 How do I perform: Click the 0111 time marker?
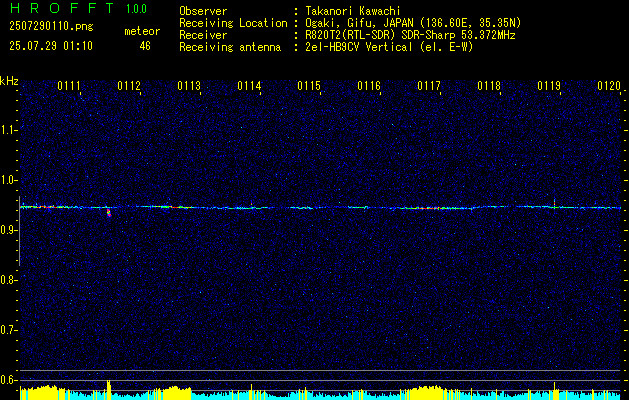pyautogui.click(x=69, y=86)
